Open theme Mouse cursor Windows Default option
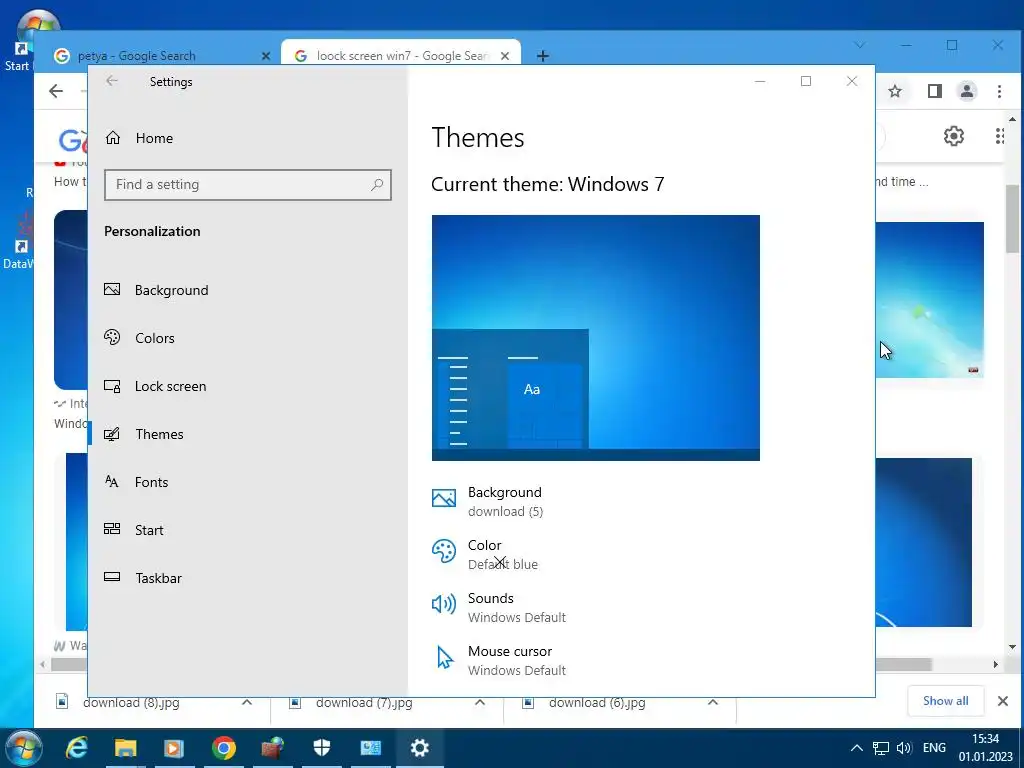1024x768 pixels. click(x=517, y=660)
